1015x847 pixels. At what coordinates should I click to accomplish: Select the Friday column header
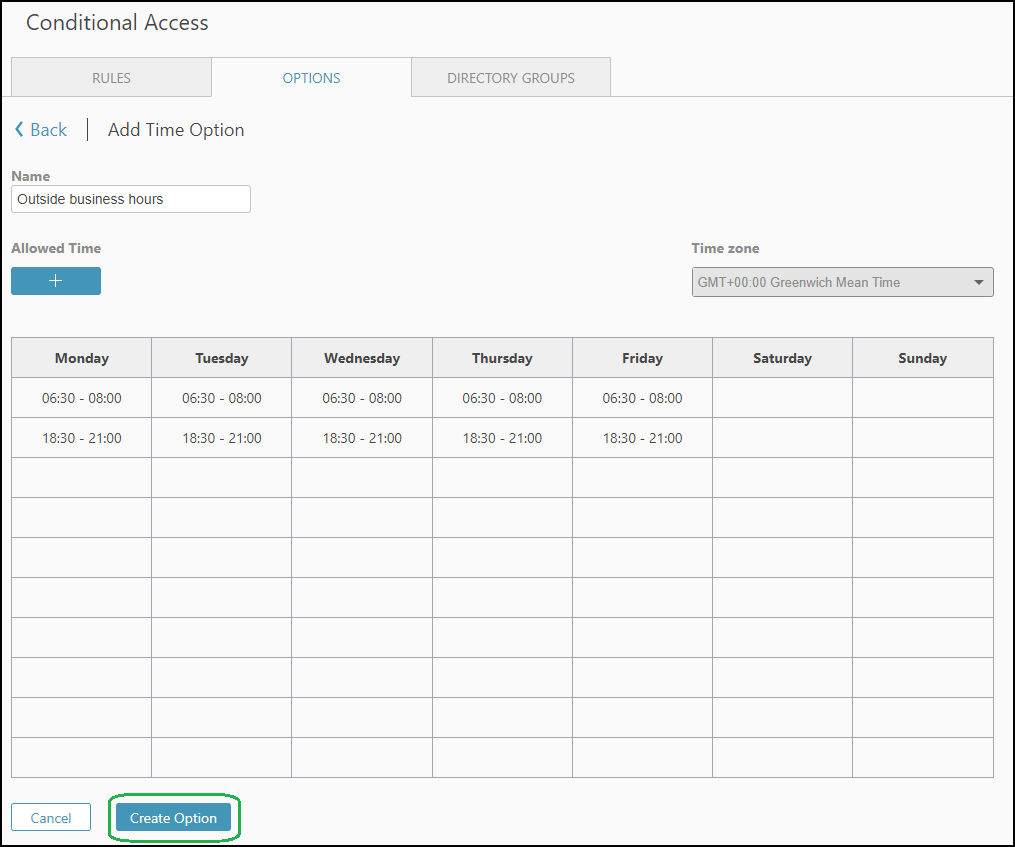coord(642,358)
